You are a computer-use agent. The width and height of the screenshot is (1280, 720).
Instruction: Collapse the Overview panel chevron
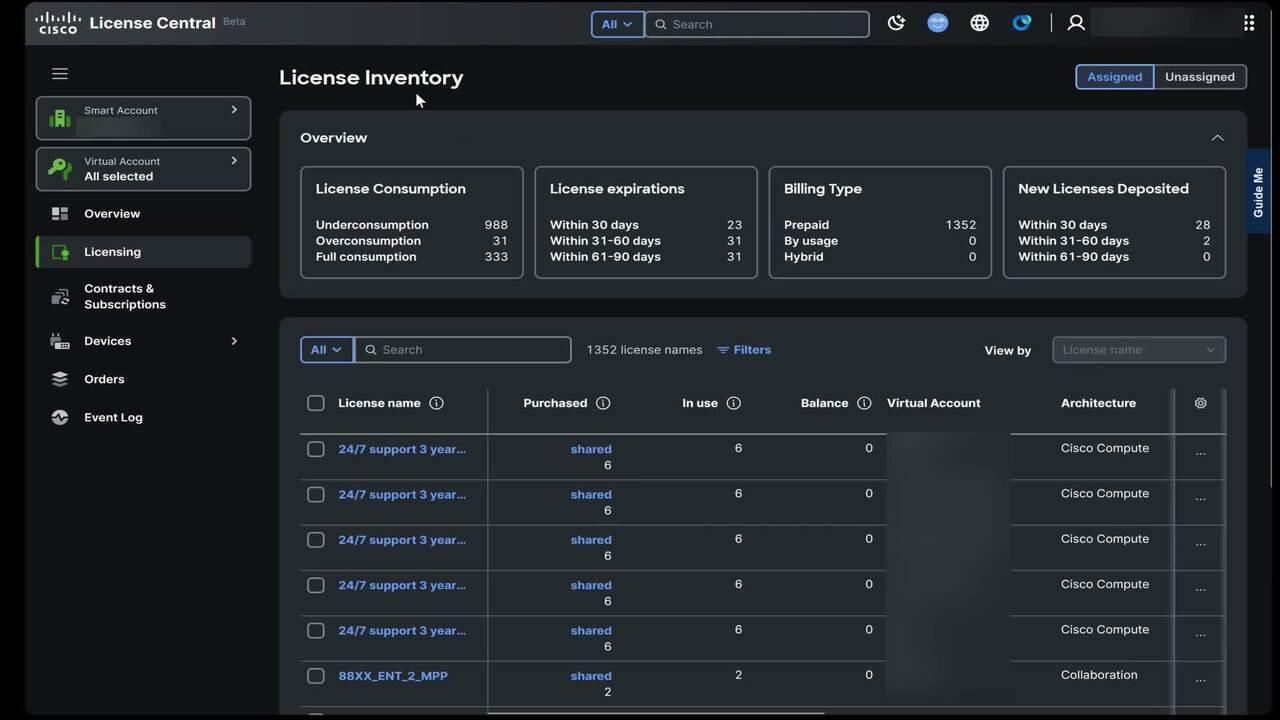pos(1217,138)
